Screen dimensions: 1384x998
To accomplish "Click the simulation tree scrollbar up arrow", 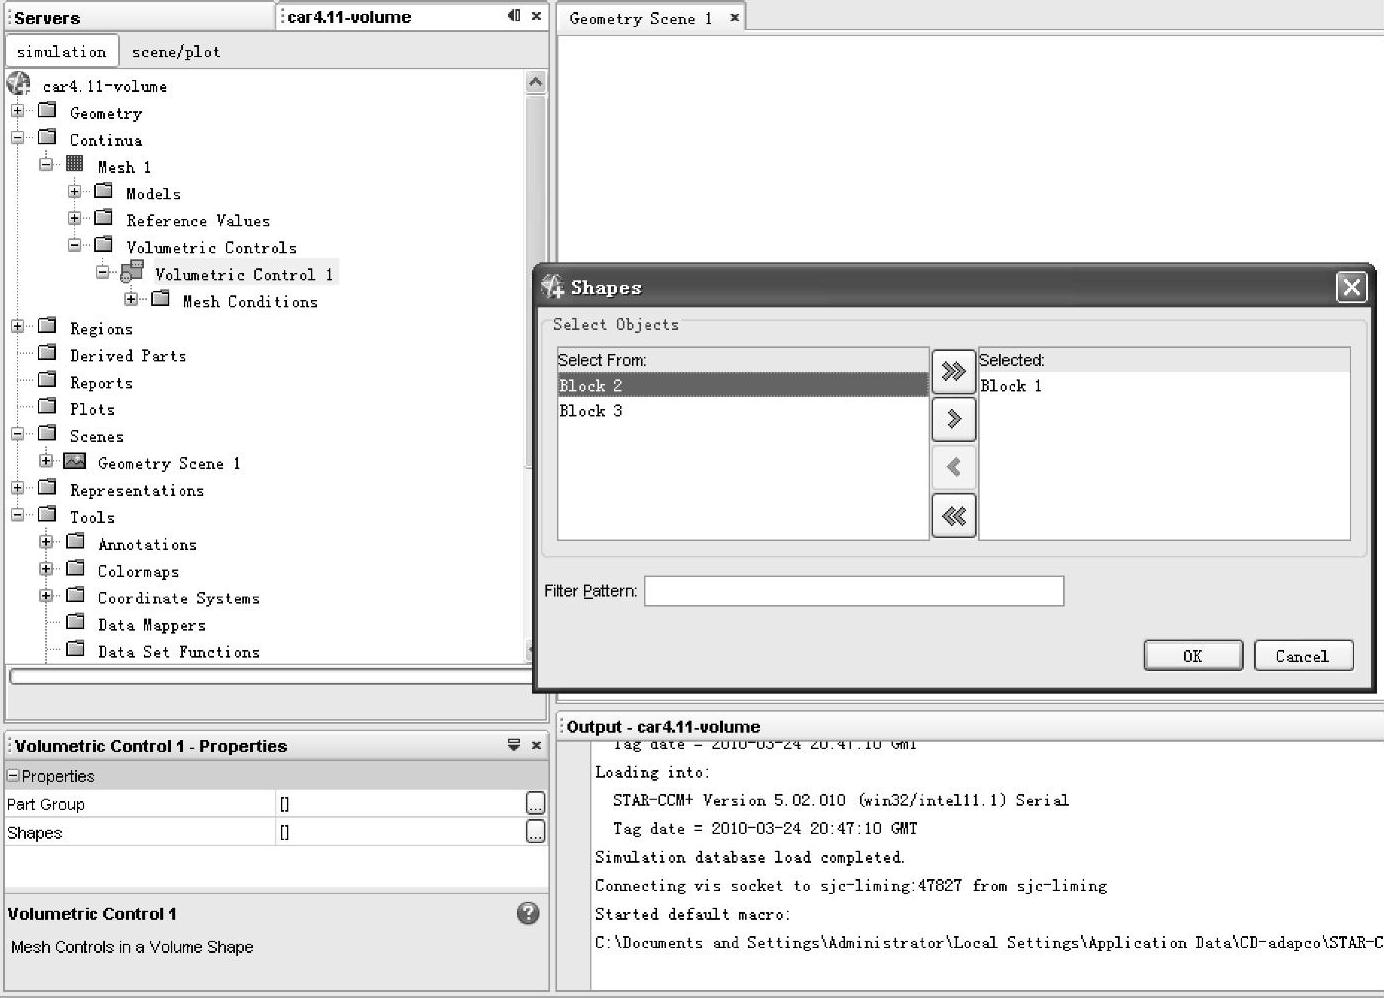I will coord(535,83).
